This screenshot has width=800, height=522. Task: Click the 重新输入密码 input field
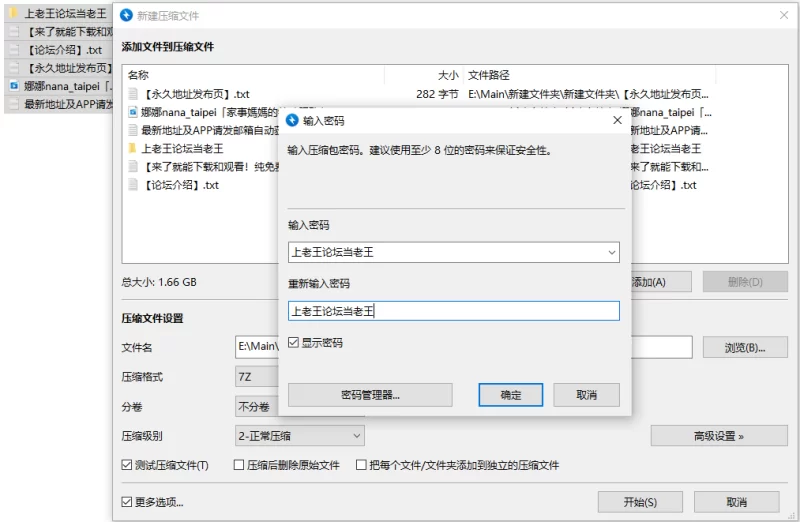(x=454, y=311)
